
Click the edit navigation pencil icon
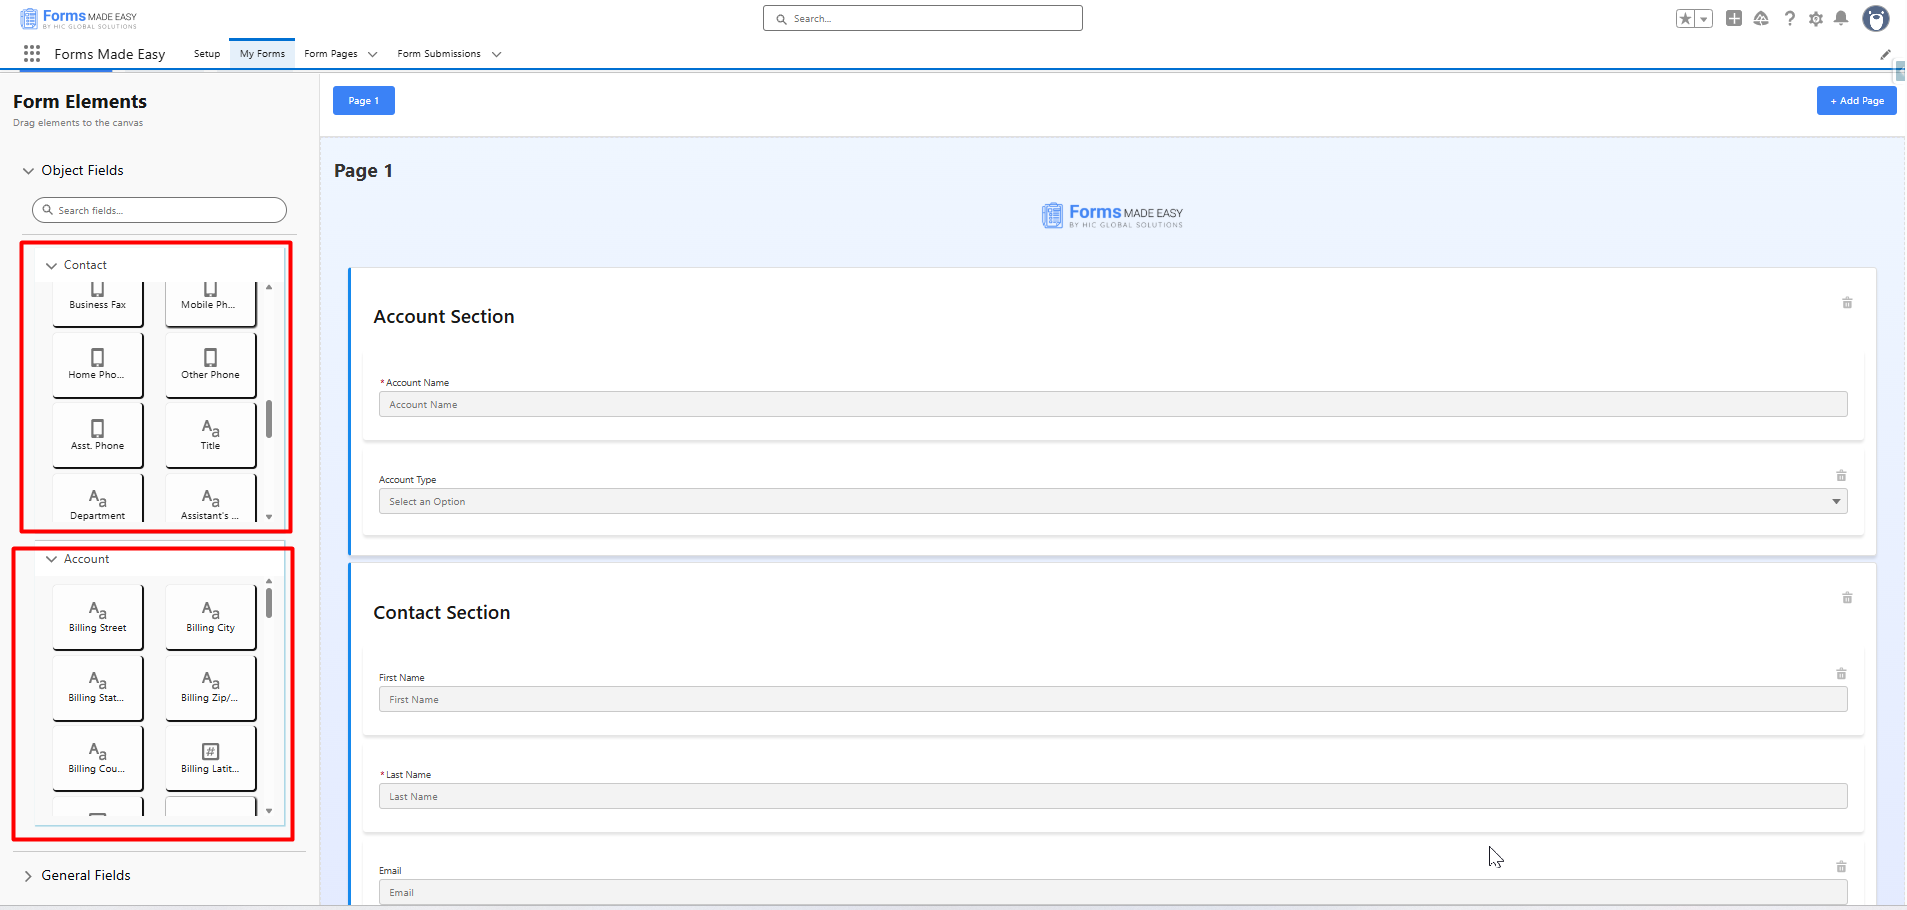click(x=1885, y=54)
